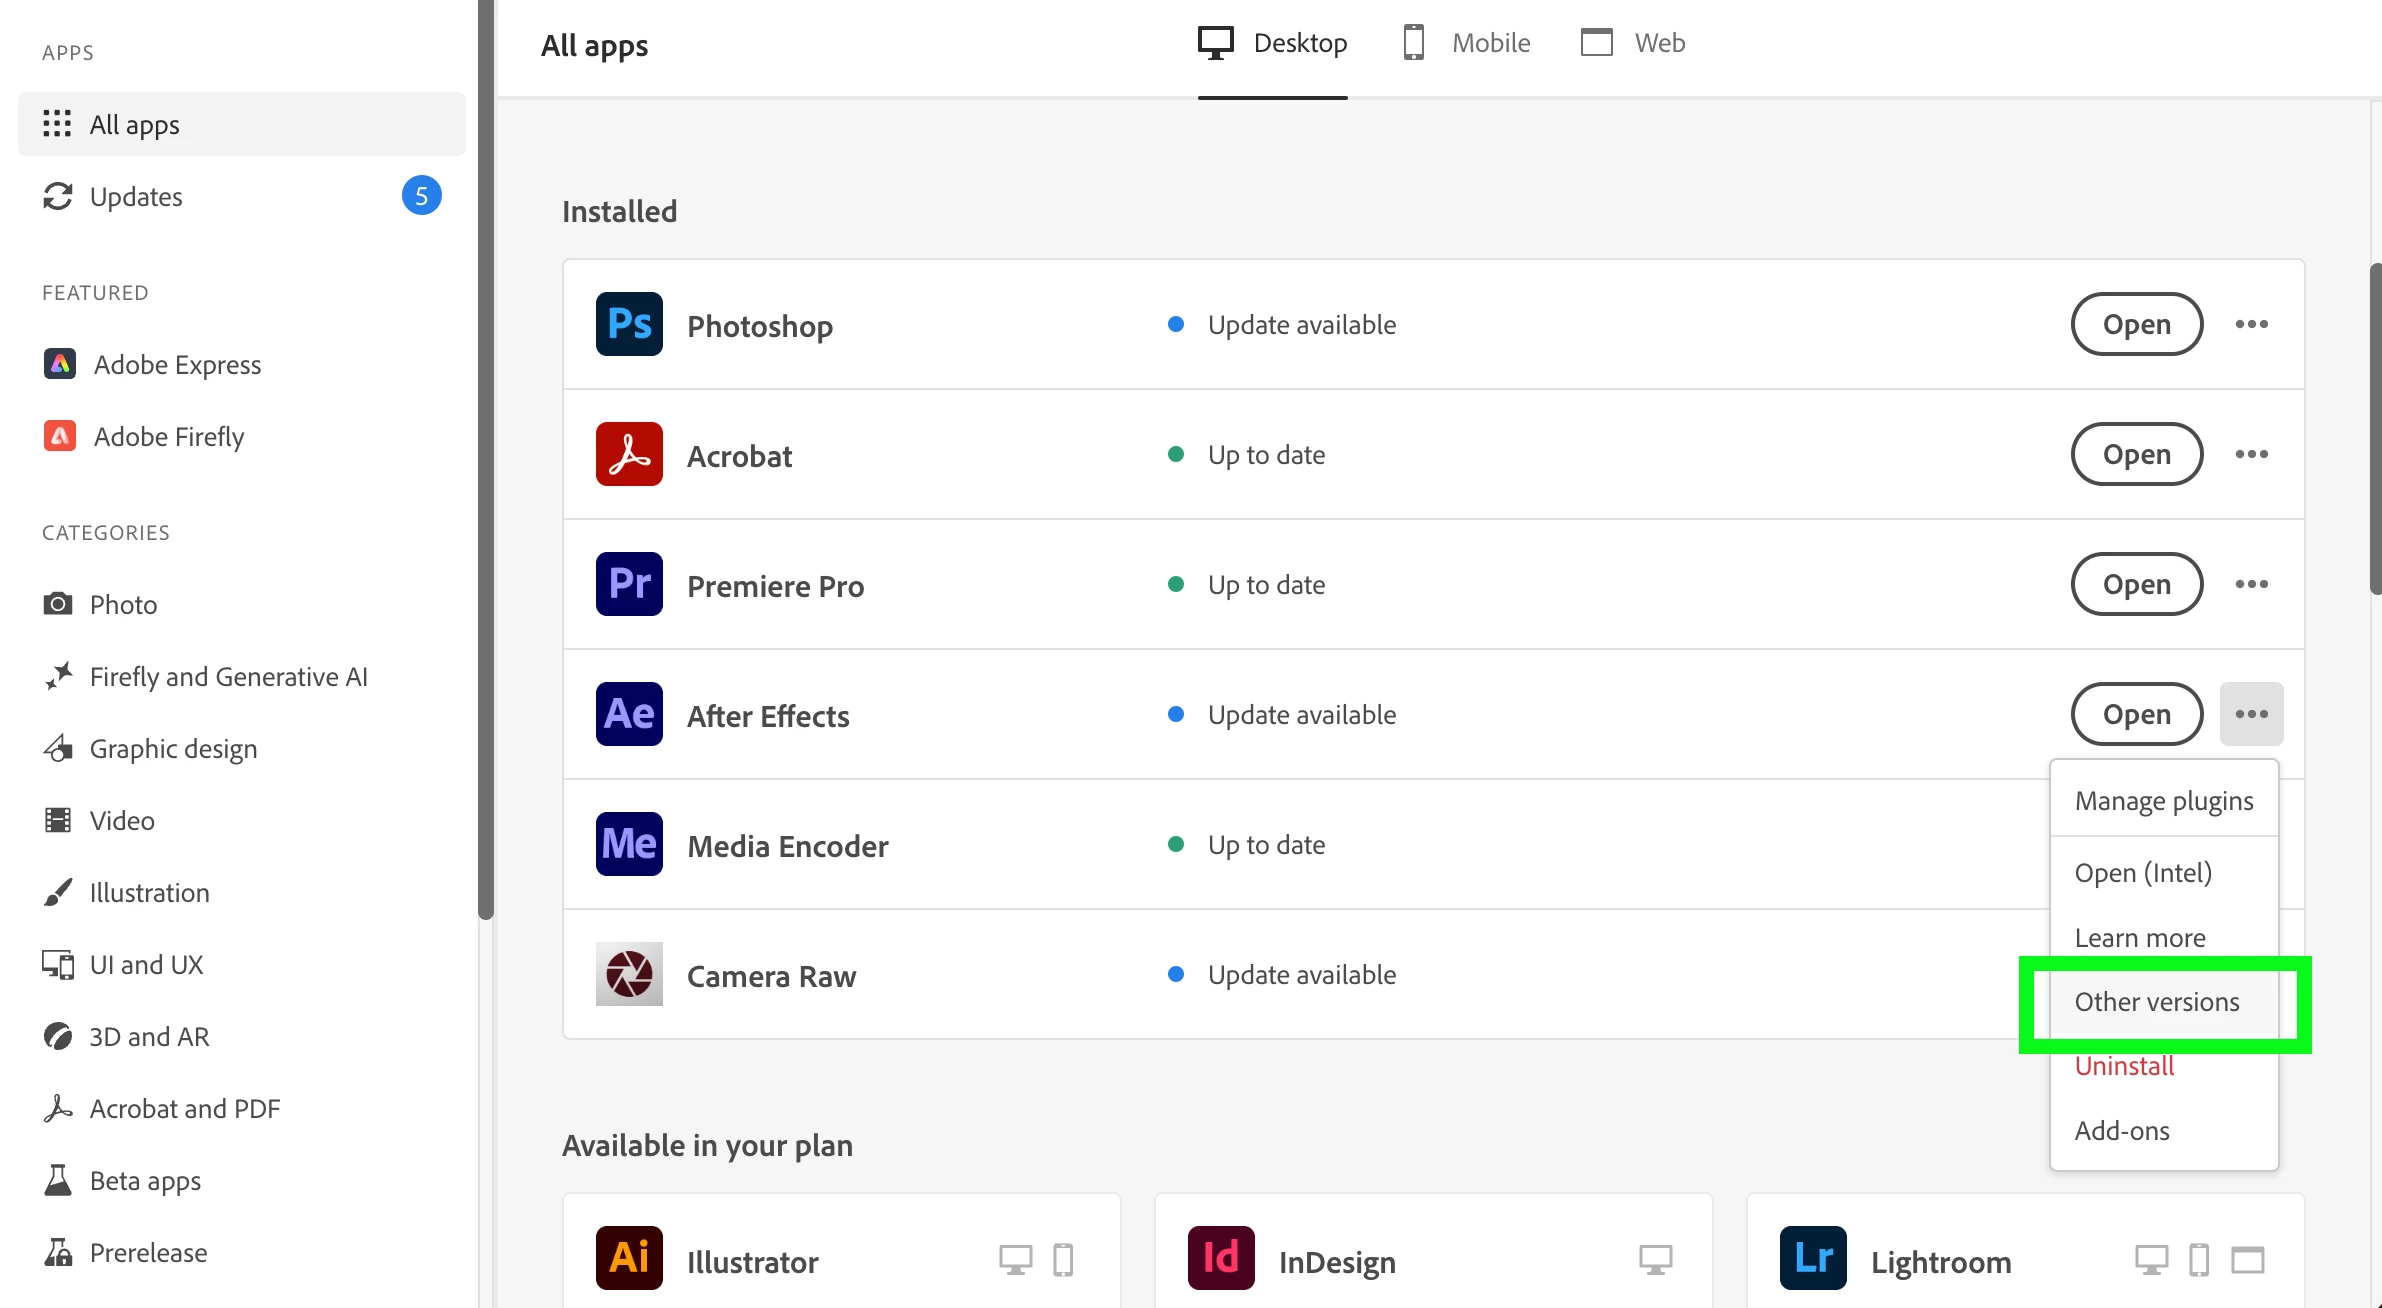Click the sidebar vertical scrollbar
Viewport: 2382px width, 1308px height.
[486, 460]
